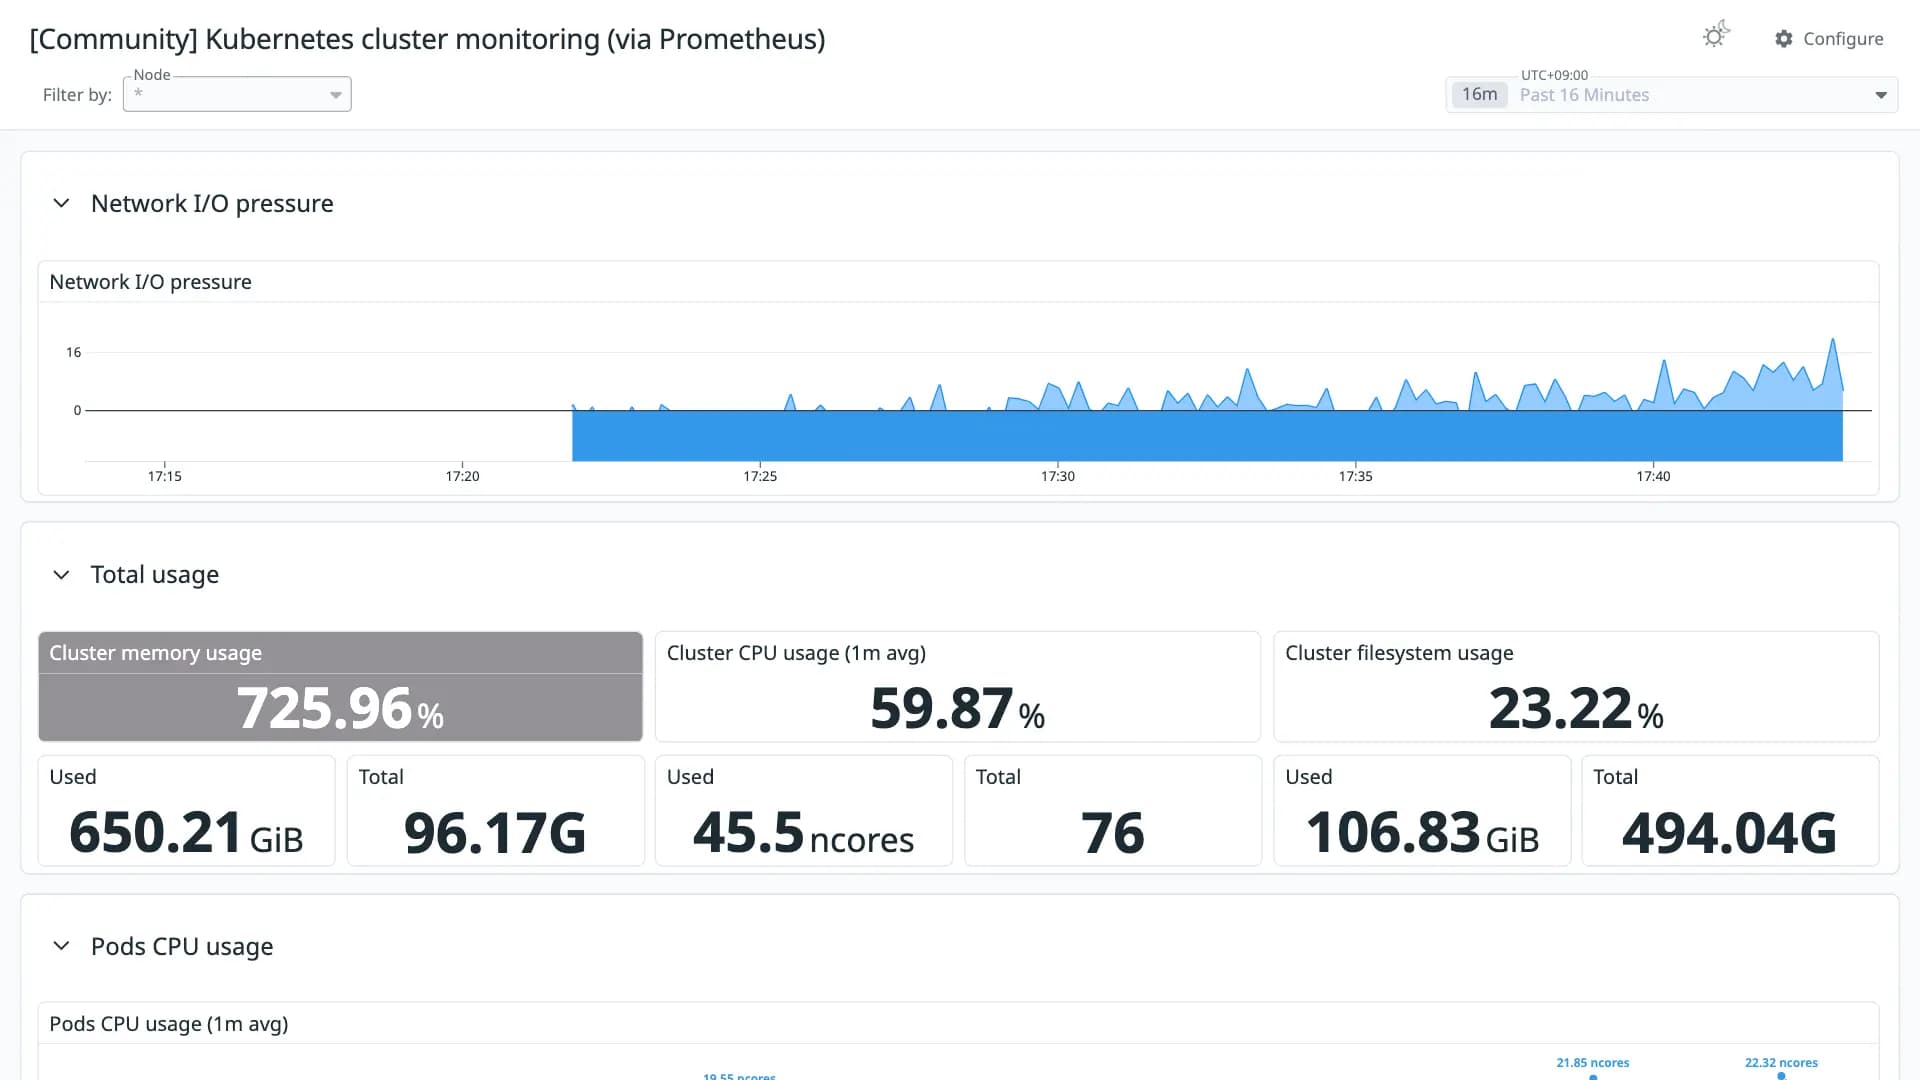The width and height of the screenshot is (1920, 1080).
Task: Click the 59.87% CPU usage value
Action: pyautogui.click(x=957, y=708)
